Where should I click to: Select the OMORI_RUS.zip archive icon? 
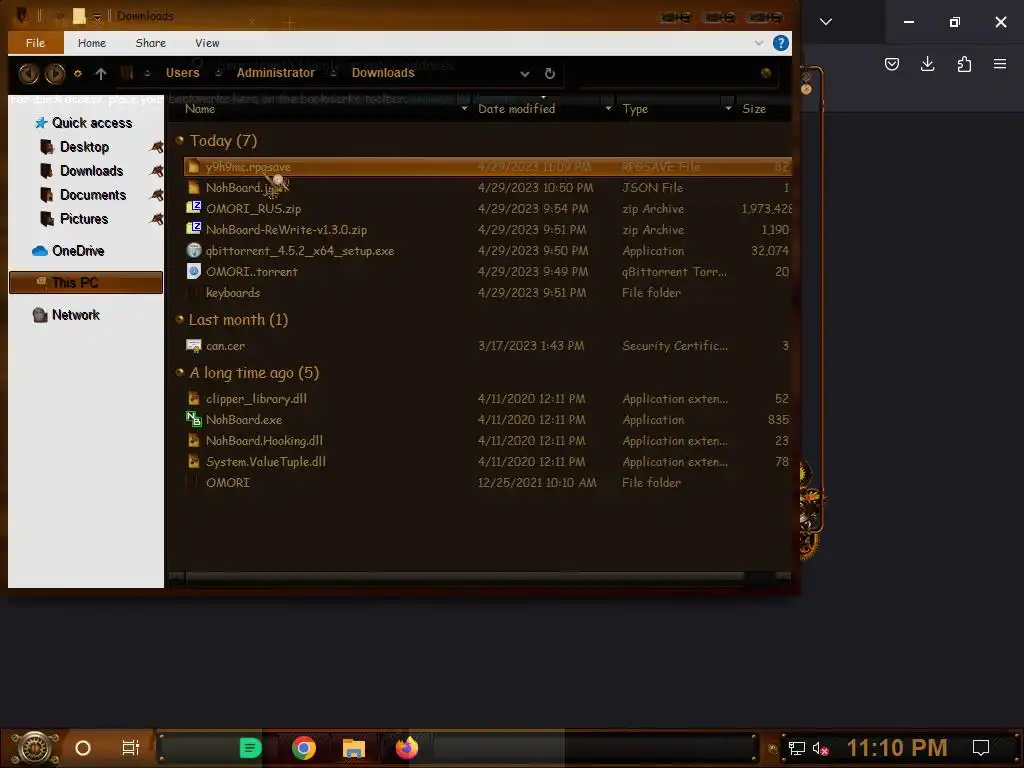[193, 208]
